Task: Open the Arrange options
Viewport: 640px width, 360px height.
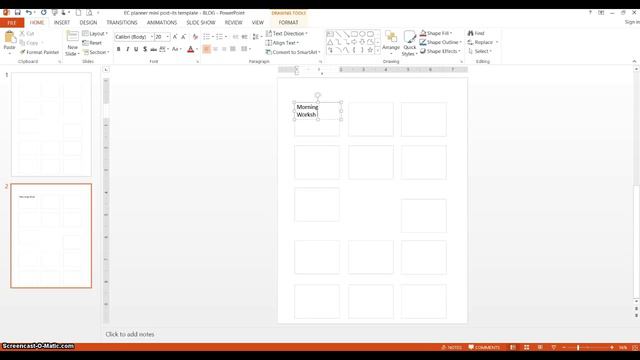Action: (x=391, y=43)
